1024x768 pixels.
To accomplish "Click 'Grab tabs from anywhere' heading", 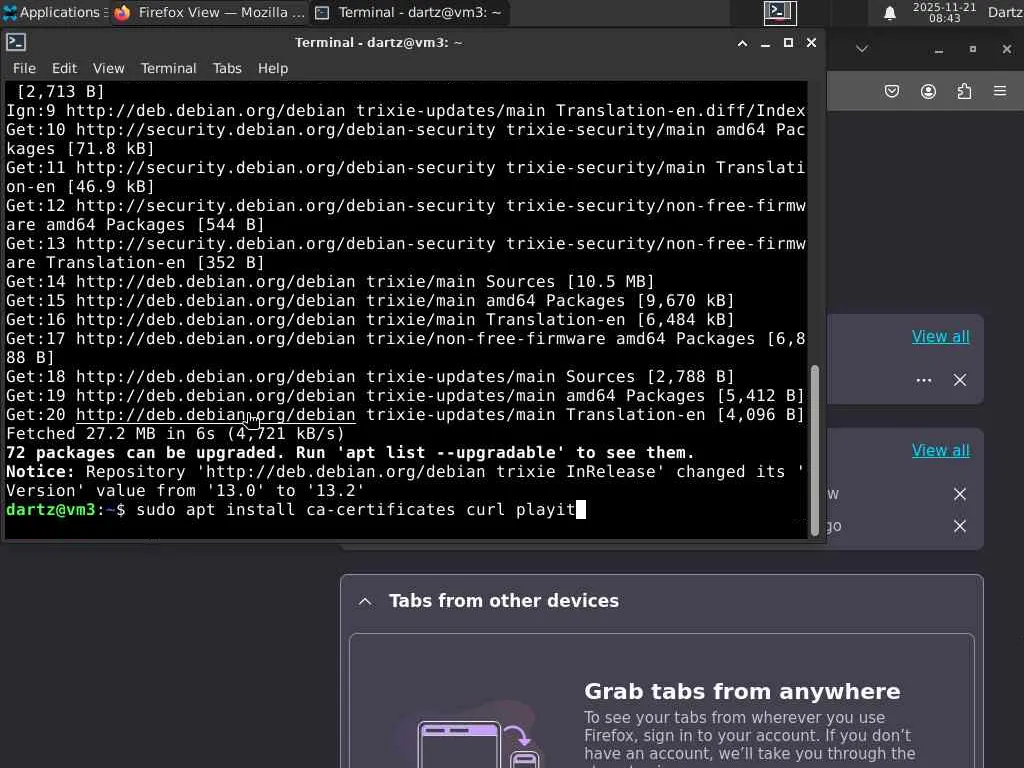I will point(742,692).
